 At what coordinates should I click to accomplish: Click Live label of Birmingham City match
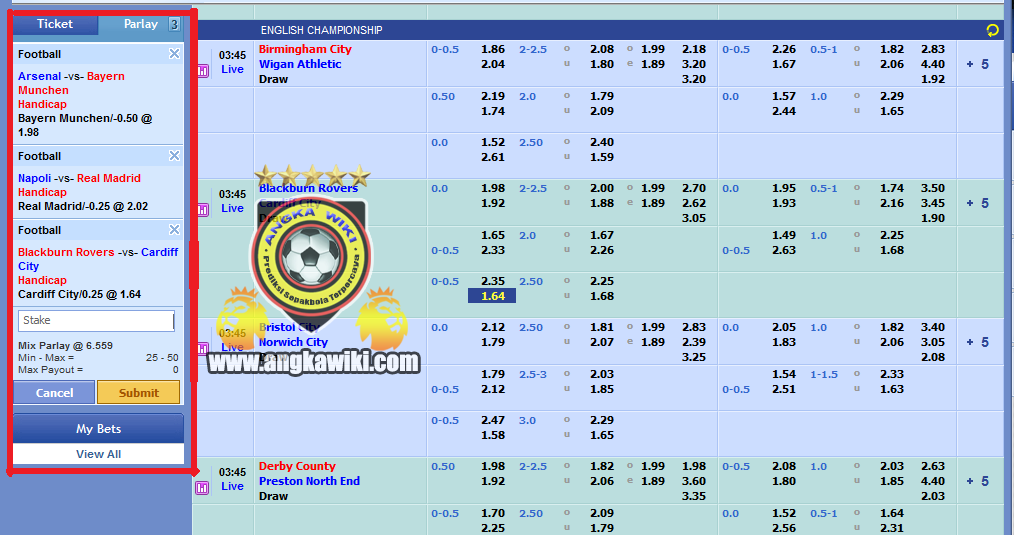tap(232, 69)
